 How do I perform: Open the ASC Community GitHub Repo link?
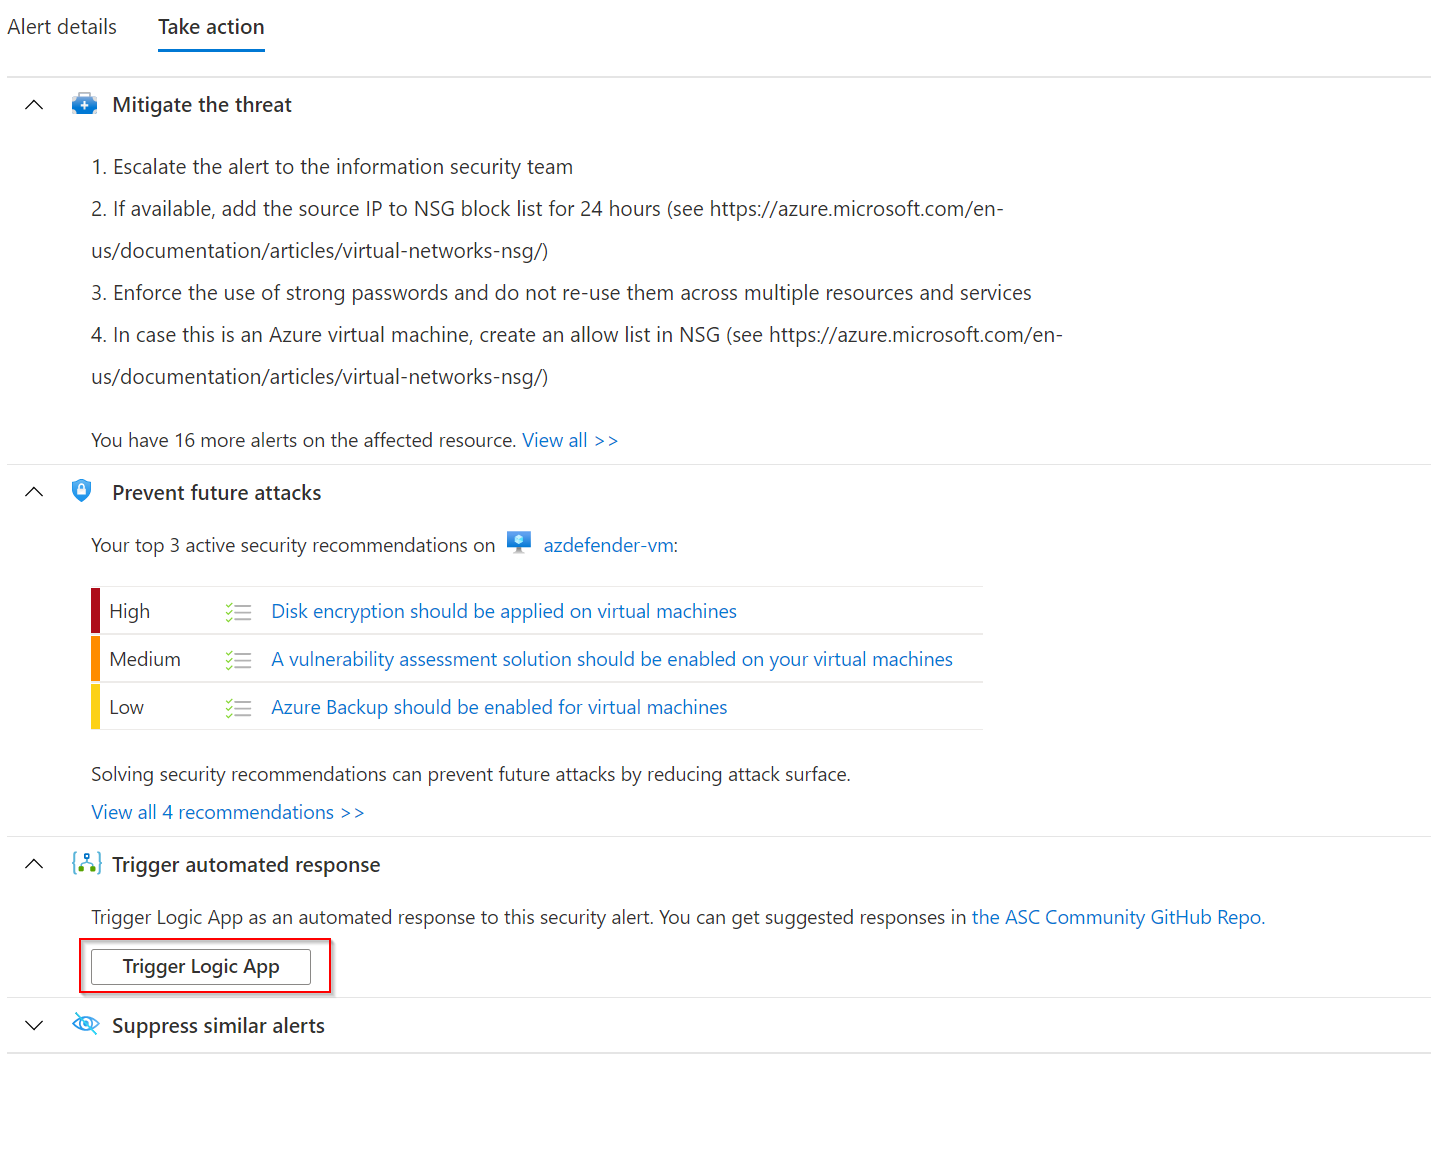pos(1116,917)
